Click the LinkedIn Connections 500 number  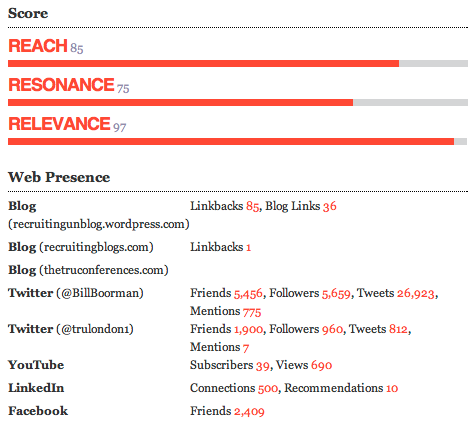click(268, 388)
